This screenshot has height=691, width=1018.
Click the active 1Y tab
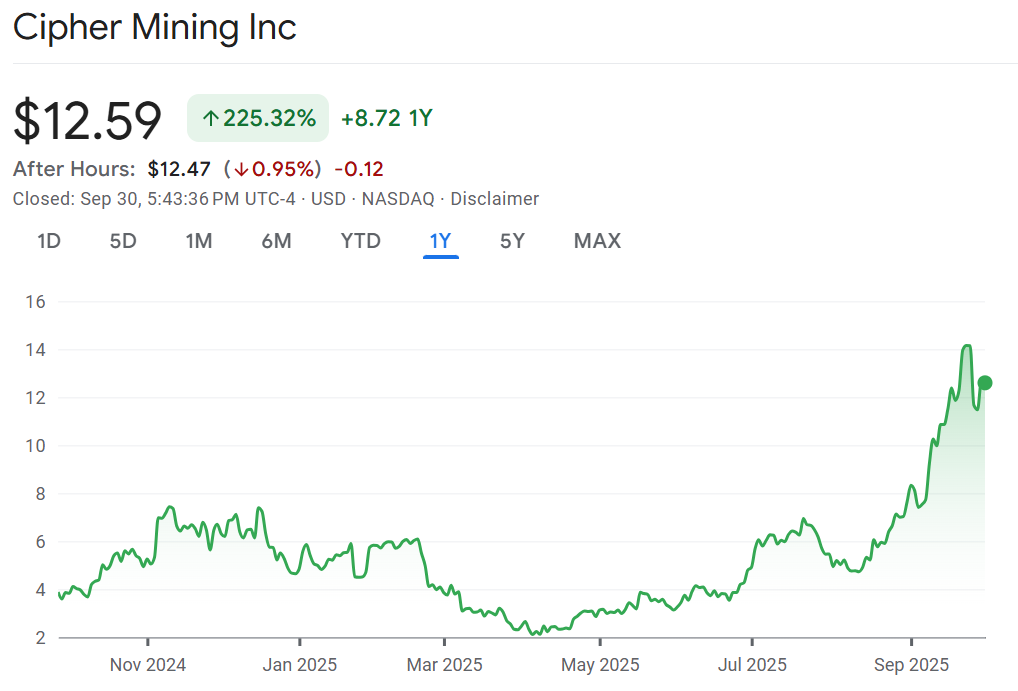click(440, 241)
